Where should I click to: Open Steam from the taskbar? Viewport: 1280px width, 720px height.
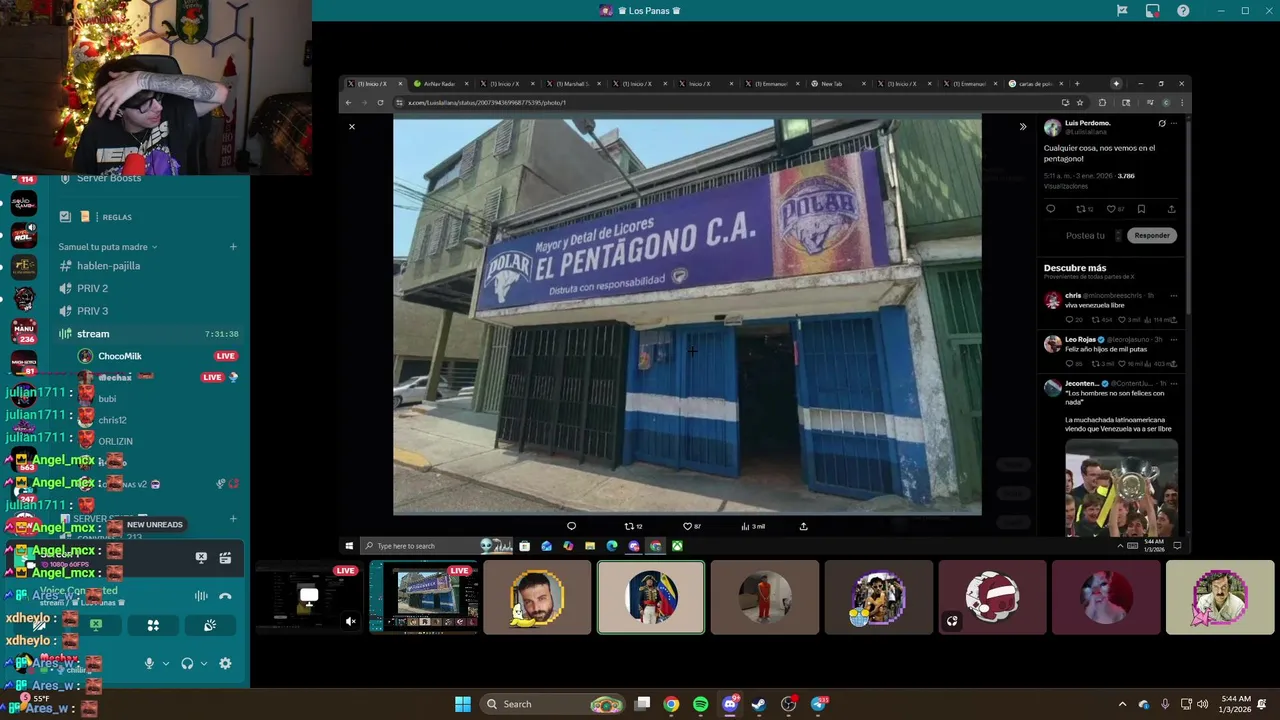pyautogui.click(x=758, y=704)
